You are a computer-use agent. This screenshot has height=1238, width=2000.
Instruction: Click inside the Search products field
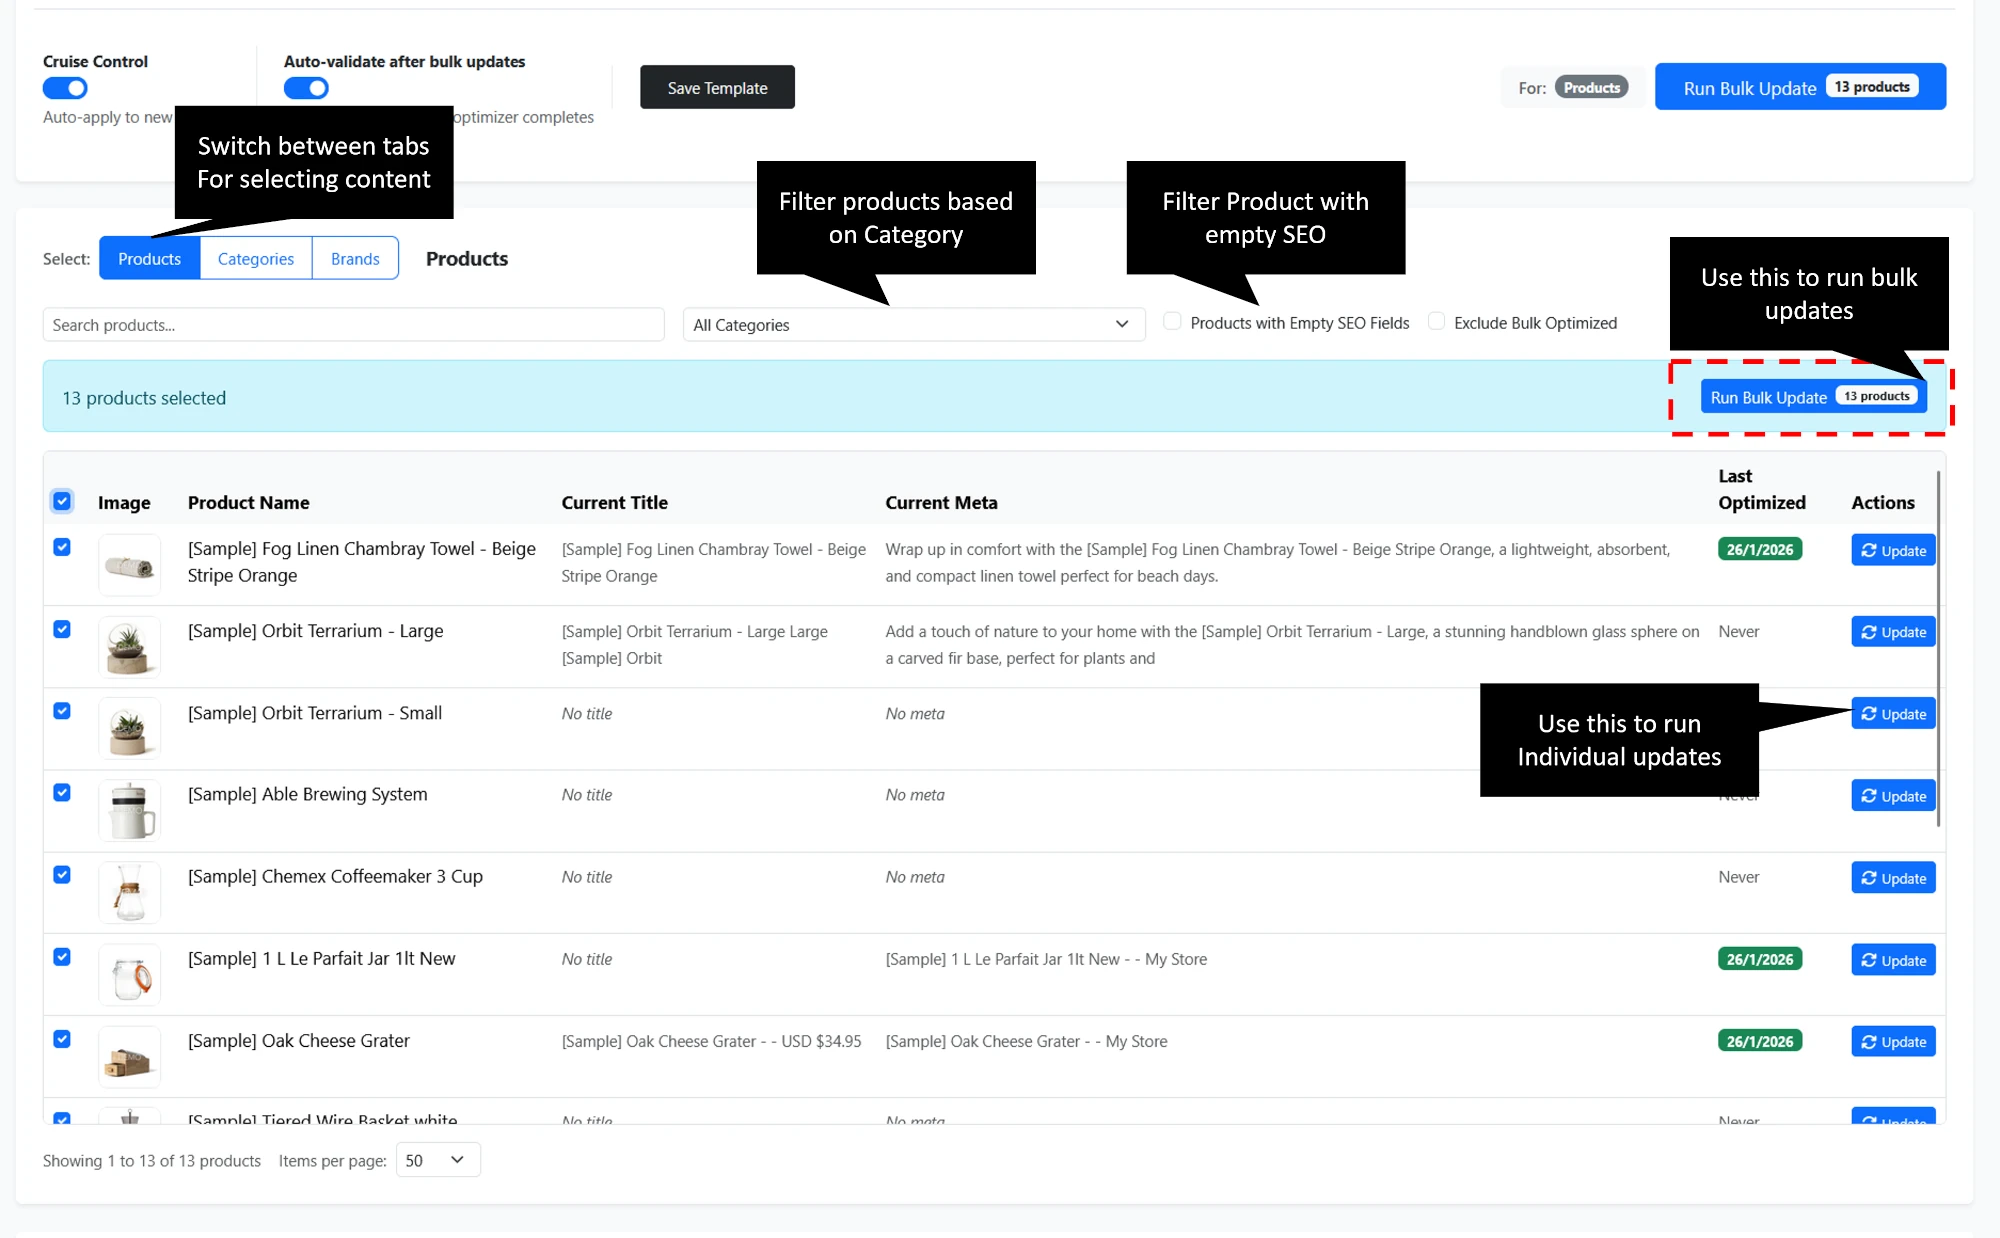(353, 324)
